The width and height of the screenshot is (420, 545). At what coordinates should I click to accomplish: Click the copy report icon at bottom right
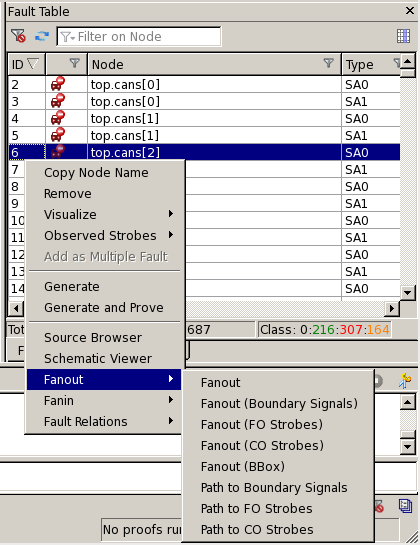(x=405, y=506)
